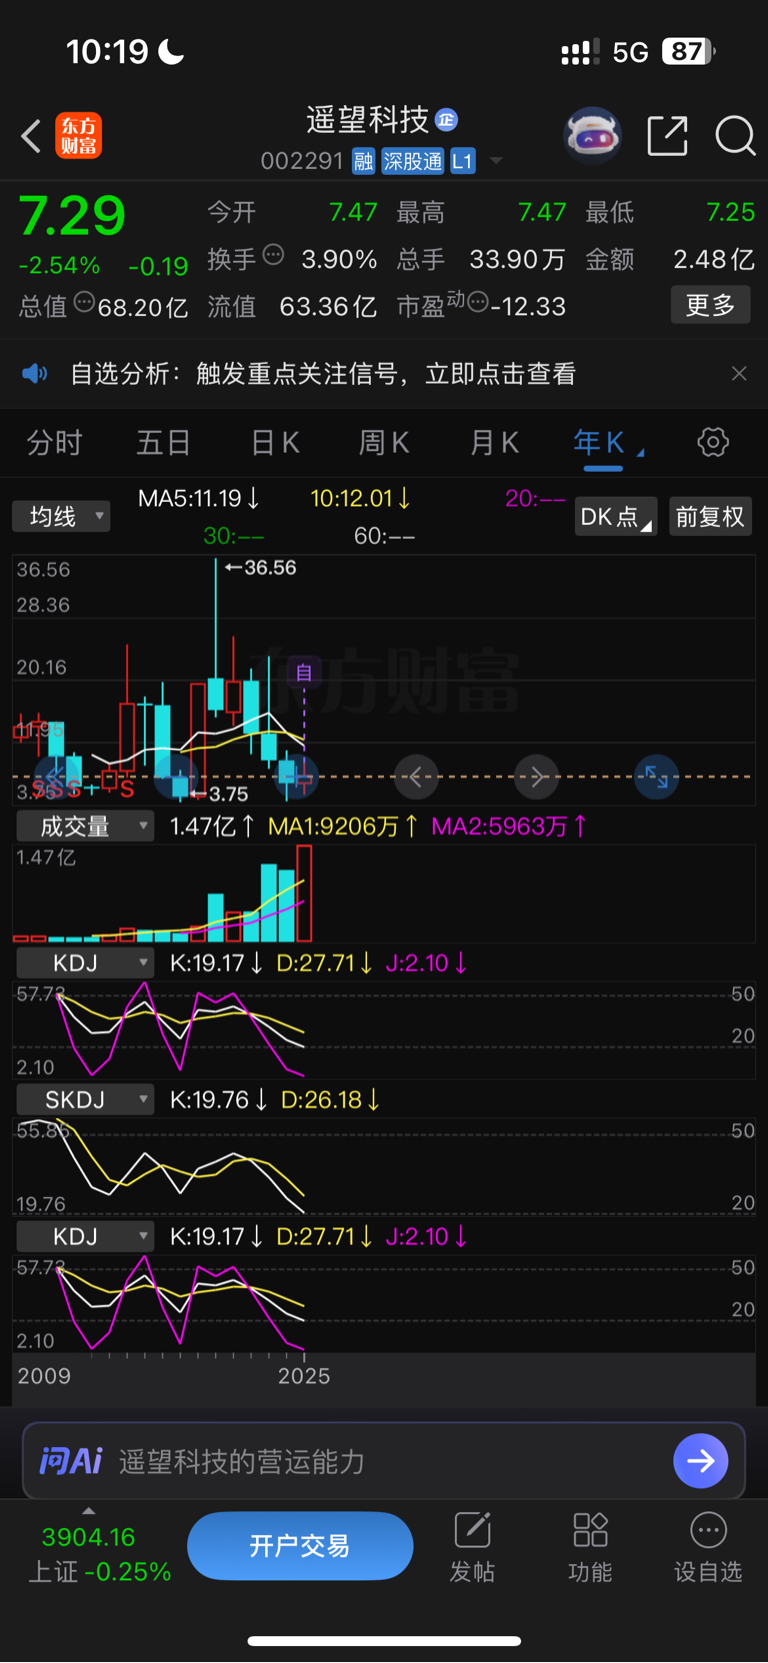This screenshot has width=768, height=1663.
Task: Tap the 1.47亿 volume value
Action: click(211, 826)
